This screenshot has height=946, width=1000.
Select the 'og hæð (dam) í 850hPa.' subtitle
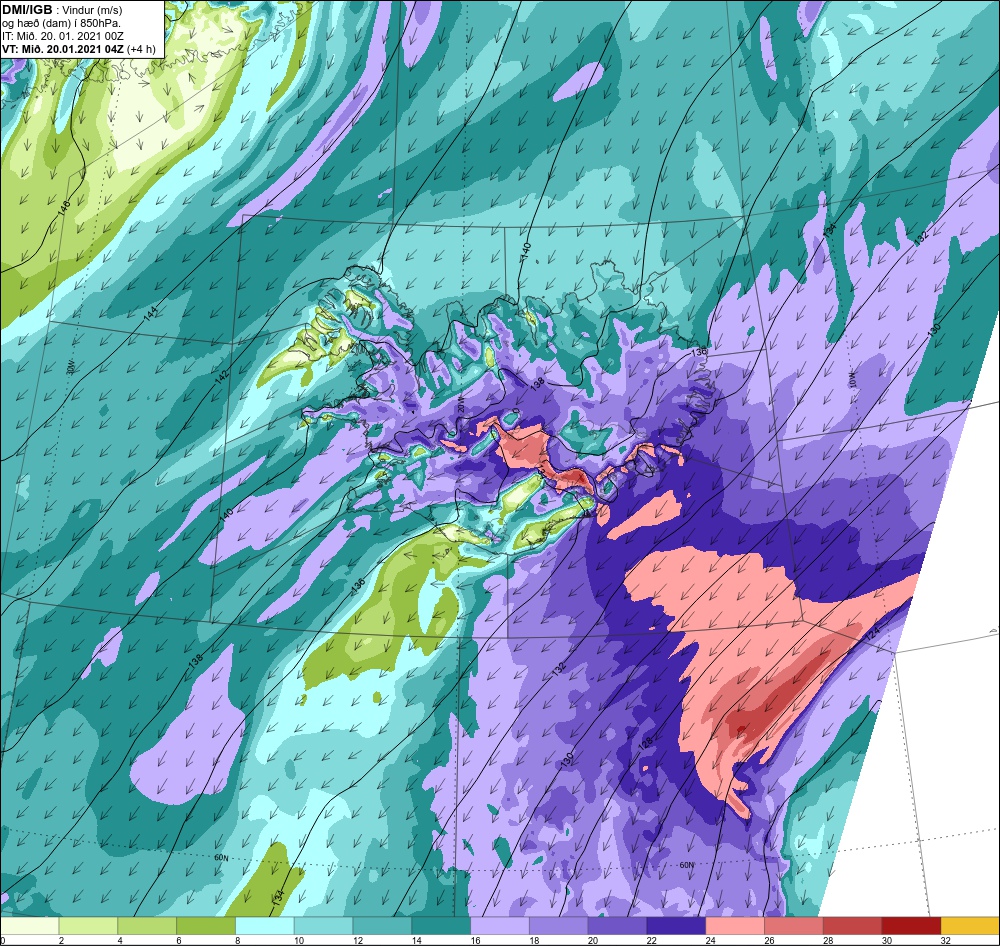coord(61,24)
